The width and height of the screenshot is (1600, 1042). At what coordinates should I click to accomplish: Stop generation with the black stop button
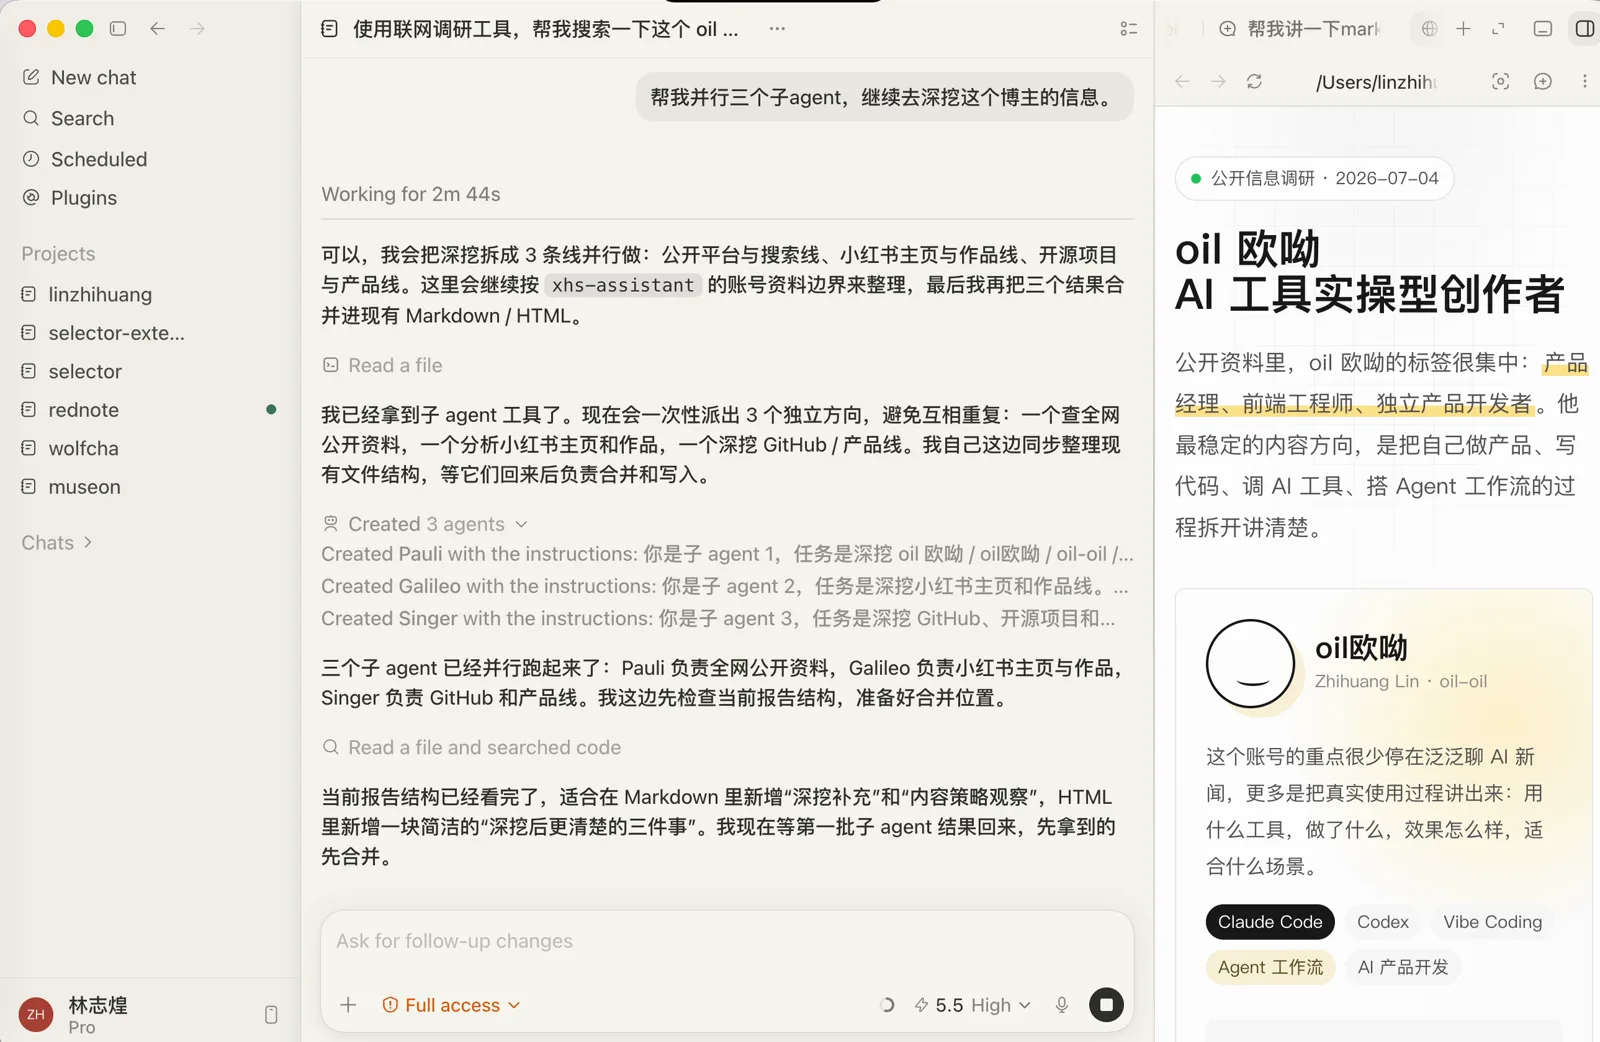[1106, 1005]
